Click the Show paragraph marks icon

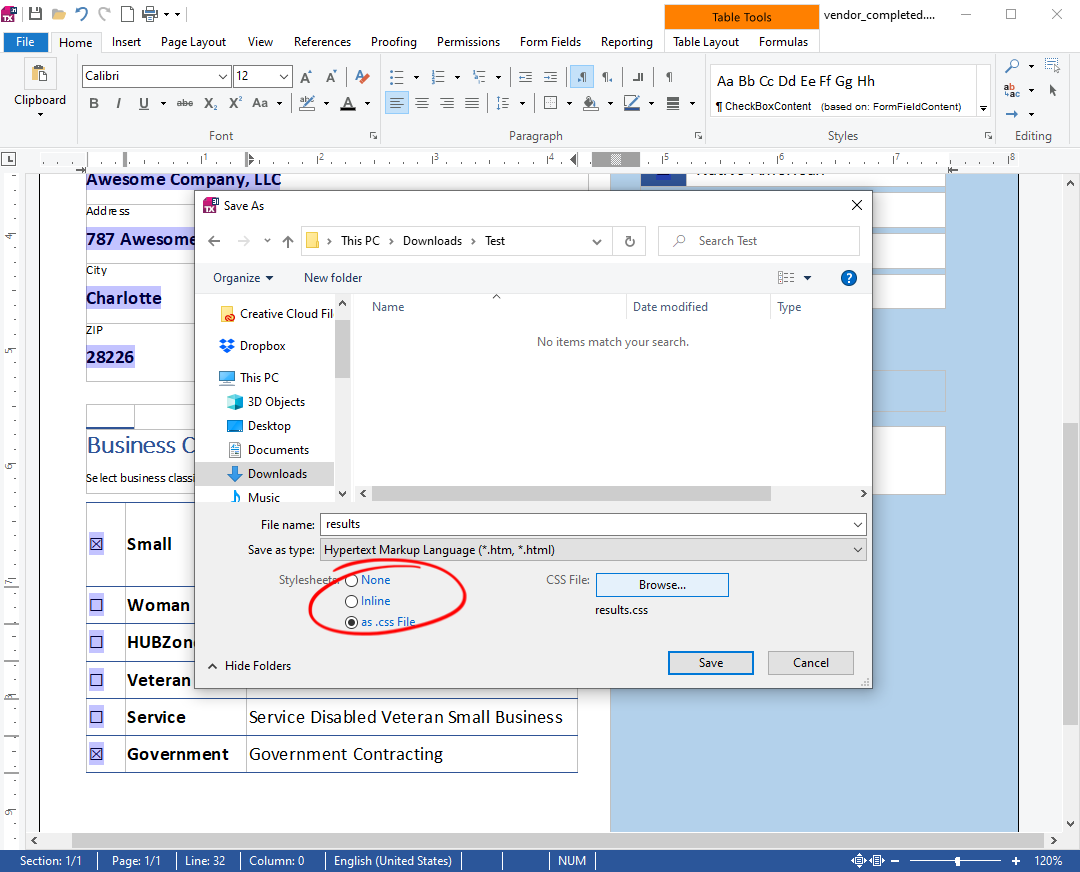pyautogui.click(x=669, y=76)
